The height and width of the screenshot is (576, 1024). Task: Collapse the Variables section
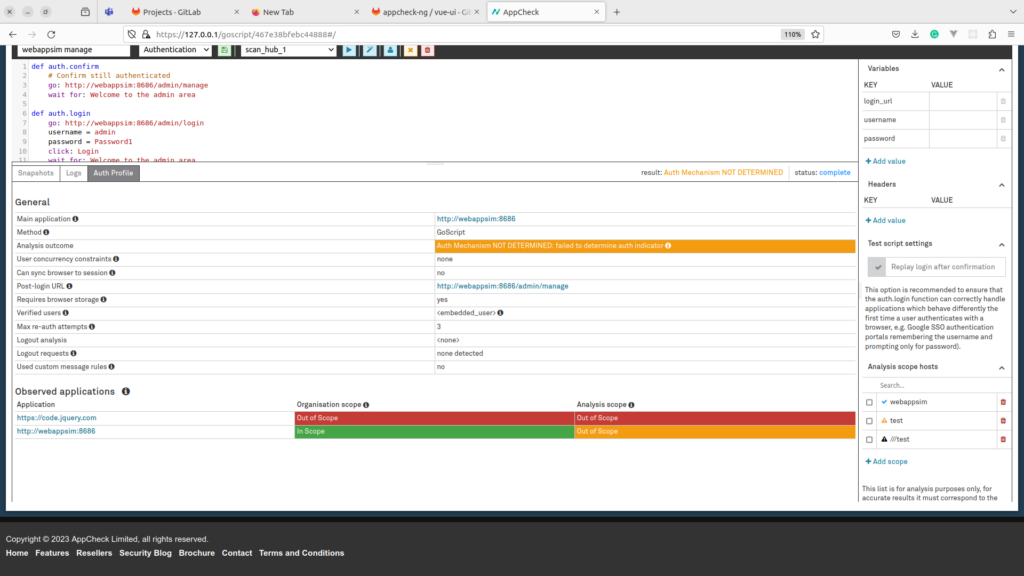tap(1002, 69)
